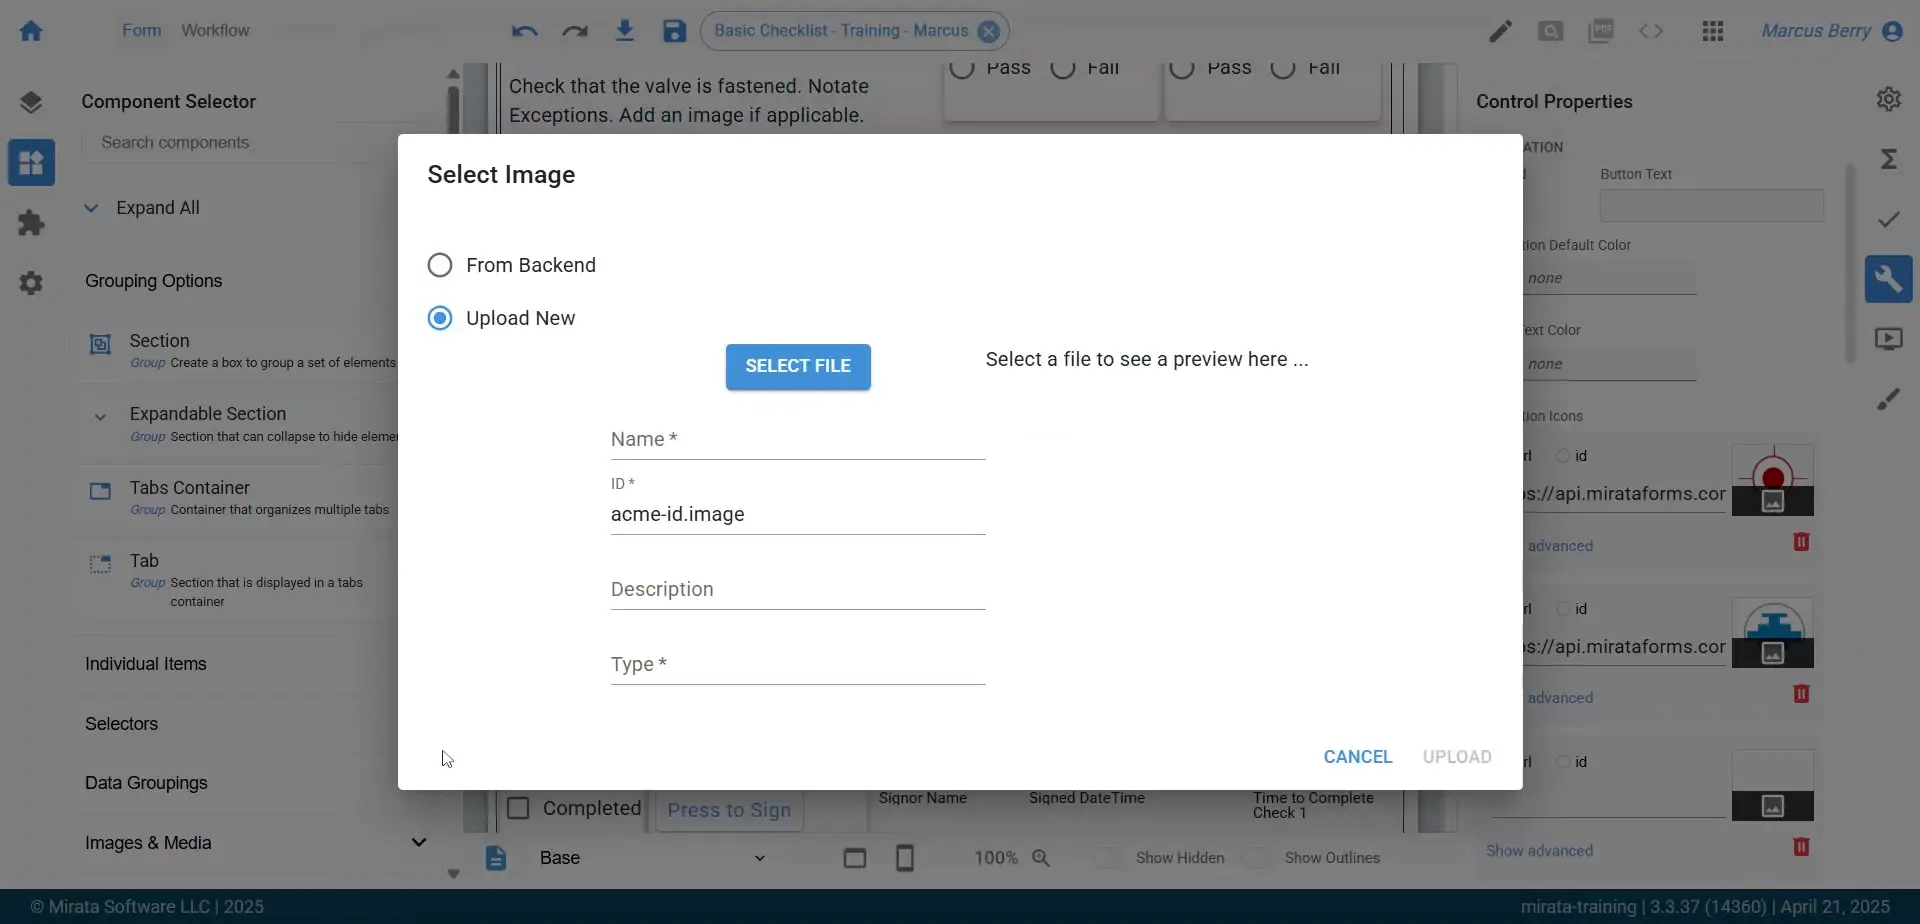Open the Sigma formula panel

point(1890,158)
